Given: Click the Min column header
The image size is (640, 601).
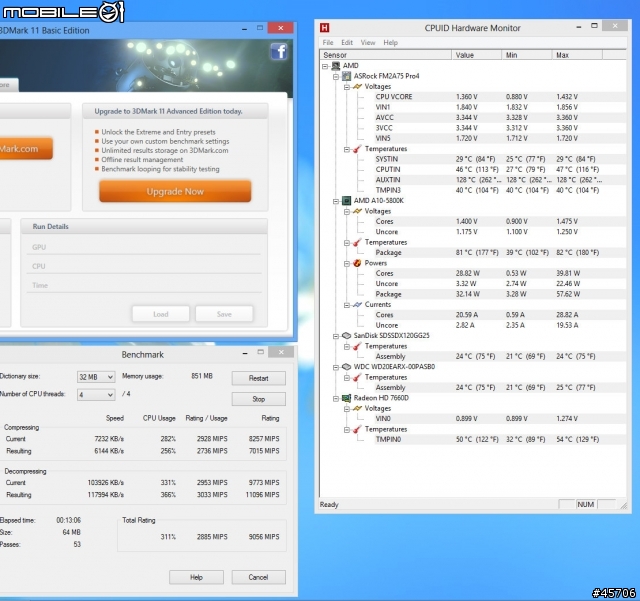Looking at the screenshot, I should click(527, 55).
